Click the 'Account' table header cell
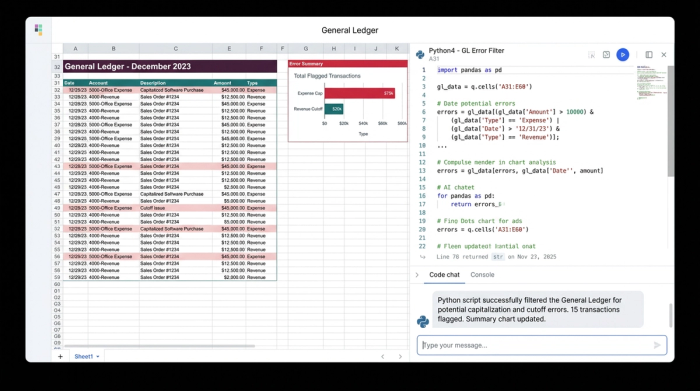700x391 pixels. (x=113, y=83)
